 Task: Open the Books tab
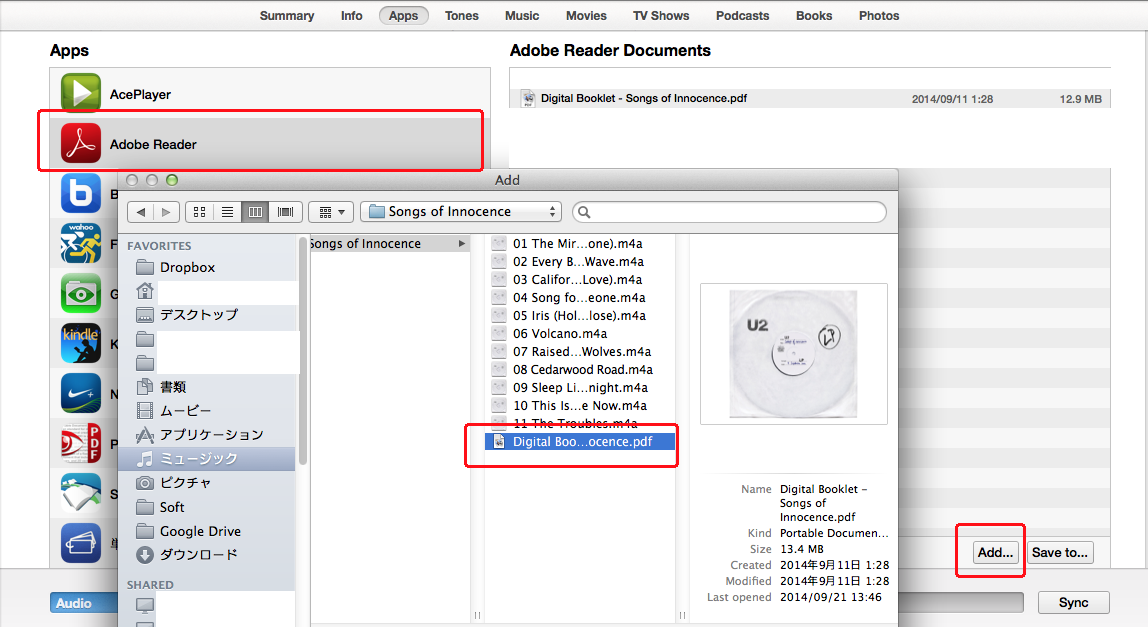point(814,15)
